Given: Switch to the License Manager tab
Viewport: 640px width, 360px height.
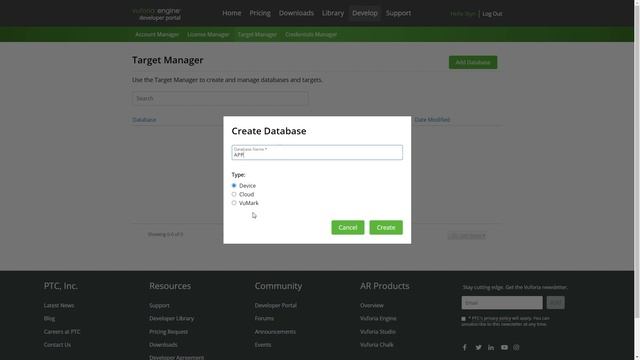Looking at the screenshot, I should [208, 35].
